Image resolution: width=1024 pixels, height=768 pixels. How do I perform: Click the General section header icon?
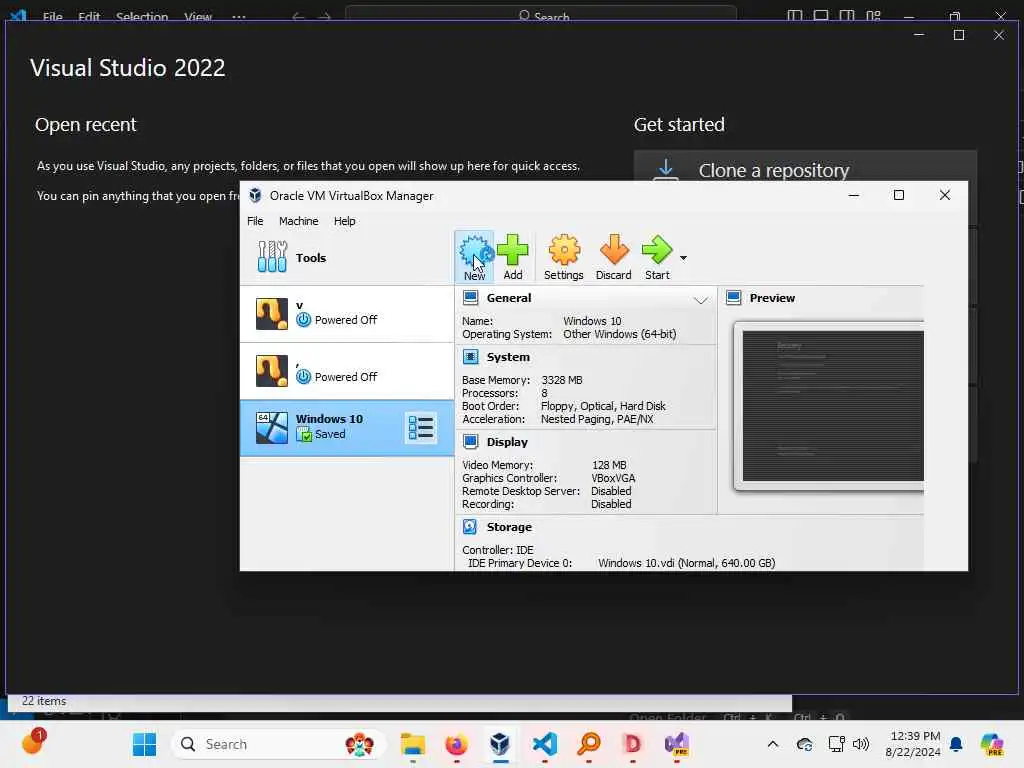point(470,298)
